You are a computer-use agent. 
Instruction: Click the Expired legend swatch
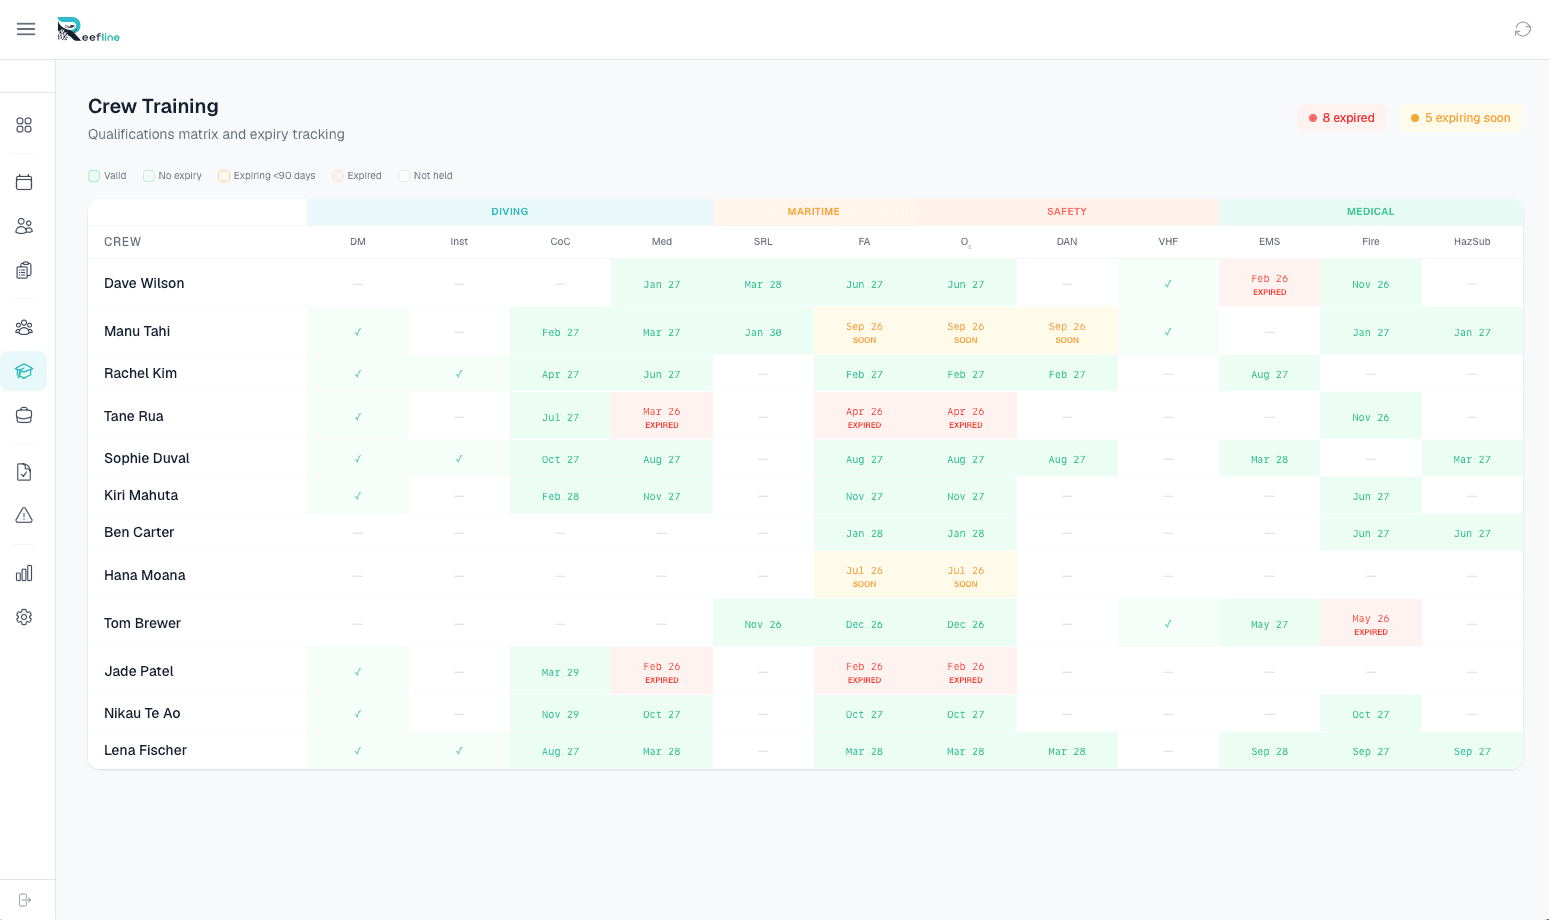pos(338,176)
